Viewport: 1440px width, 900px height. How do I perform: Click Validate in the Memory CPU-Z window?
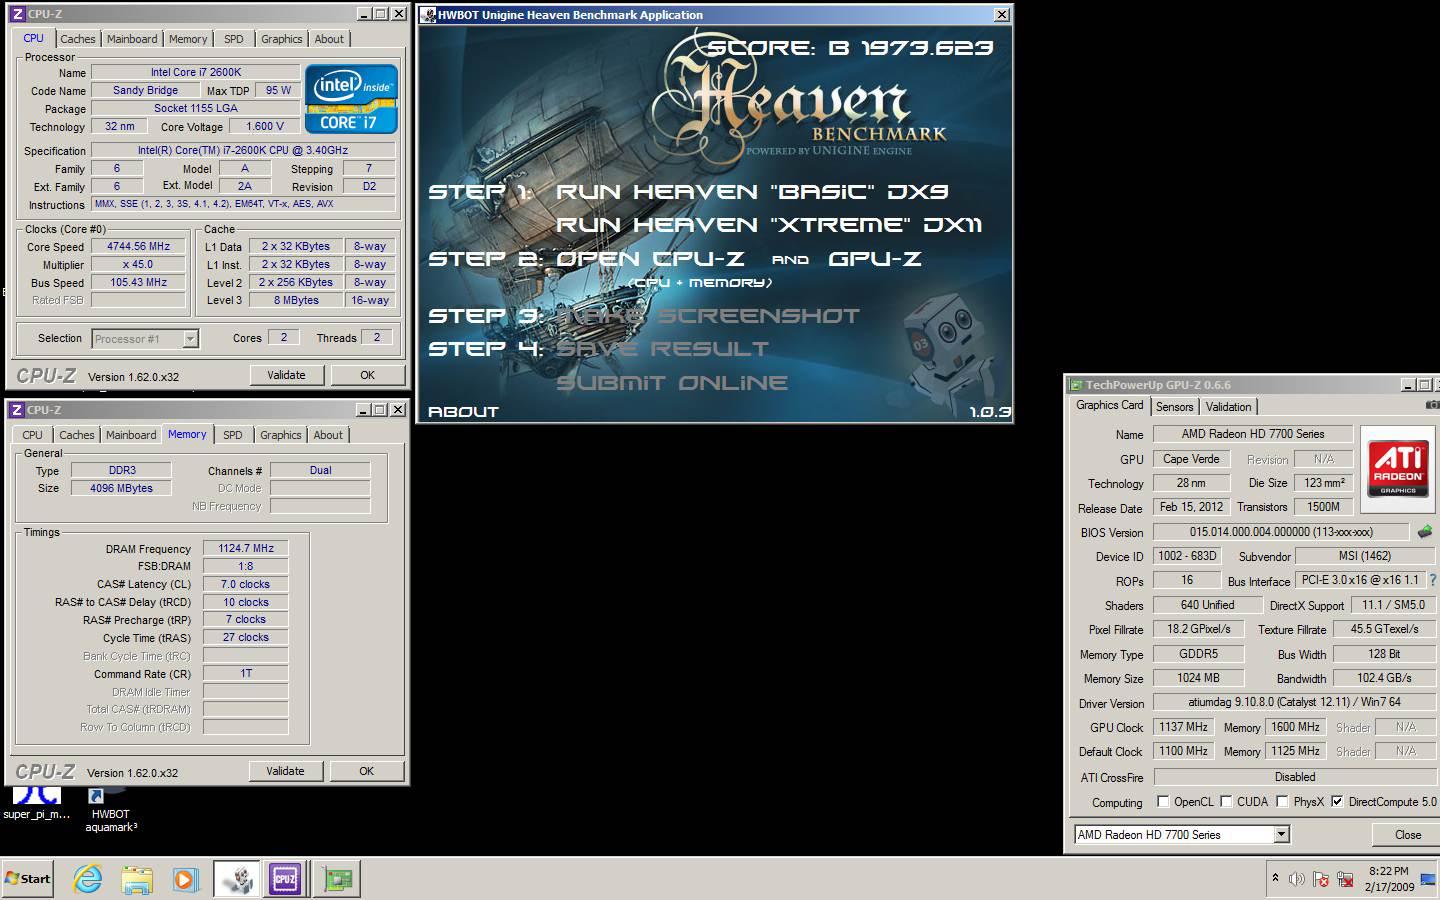(285, 771)
